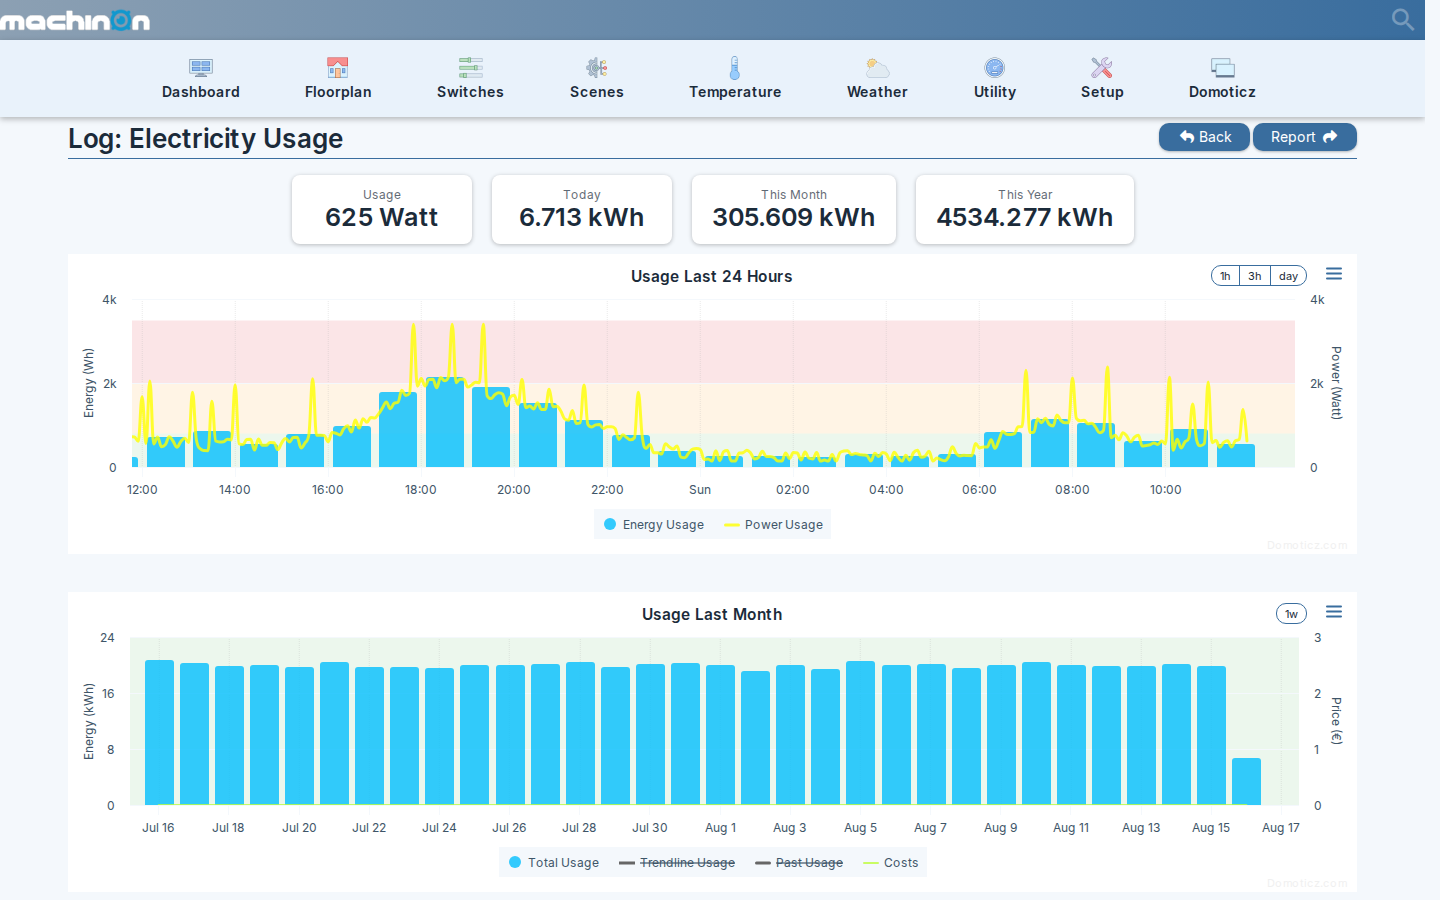1440x900 pixels.
Task: Click the search magnifier icon
Action: click(x=1403, y=19)
